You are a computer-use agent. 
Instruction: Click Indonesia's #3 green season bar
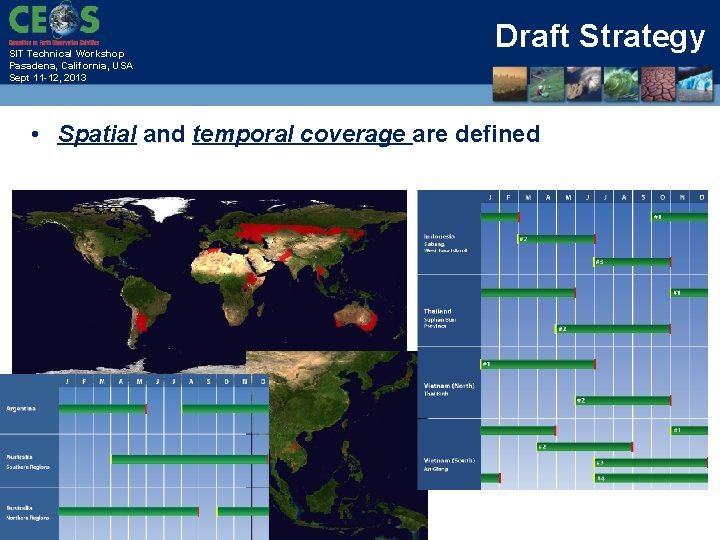(x=633, y=262)
